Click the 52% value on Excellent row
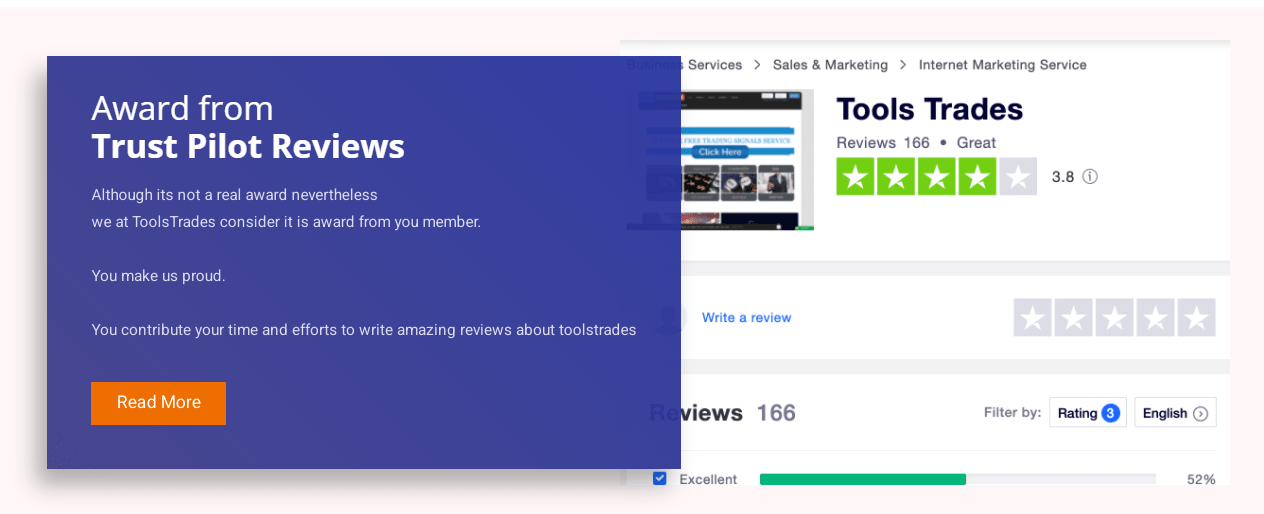This screenshot has width=1264, height=514. coord(1201,479)
